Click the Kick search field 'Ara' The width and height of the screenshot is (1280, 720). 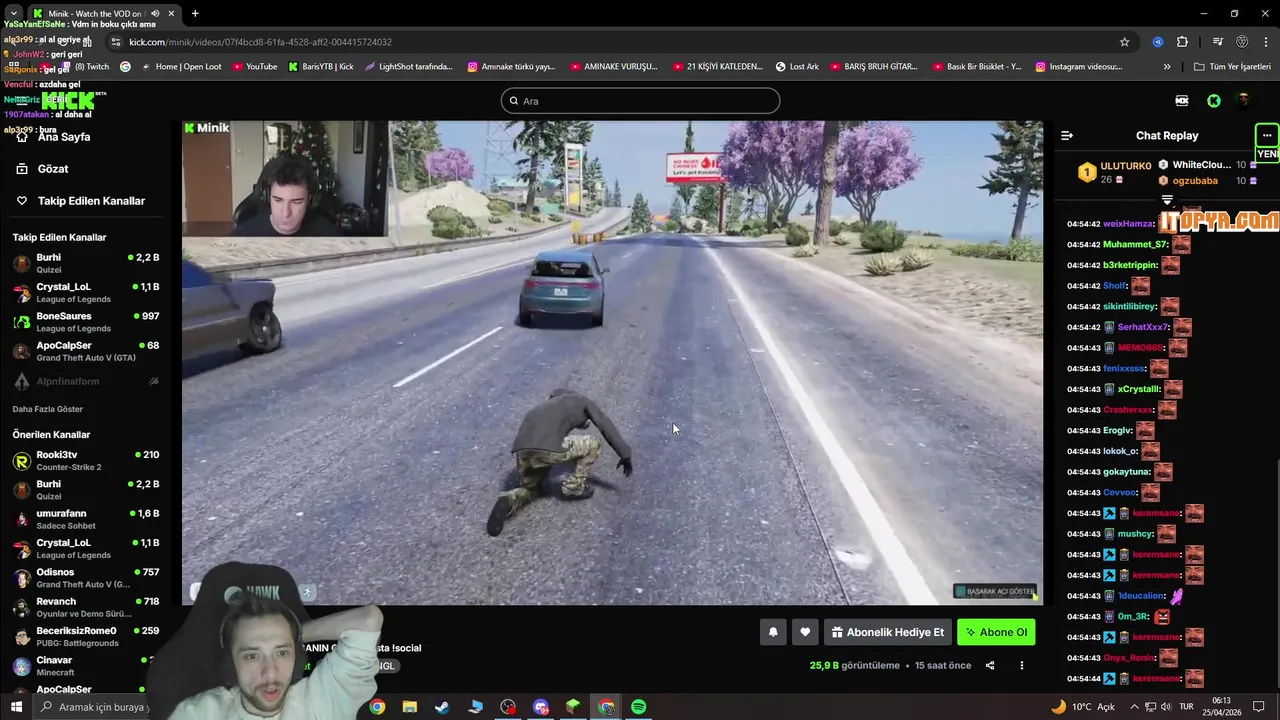640,101
